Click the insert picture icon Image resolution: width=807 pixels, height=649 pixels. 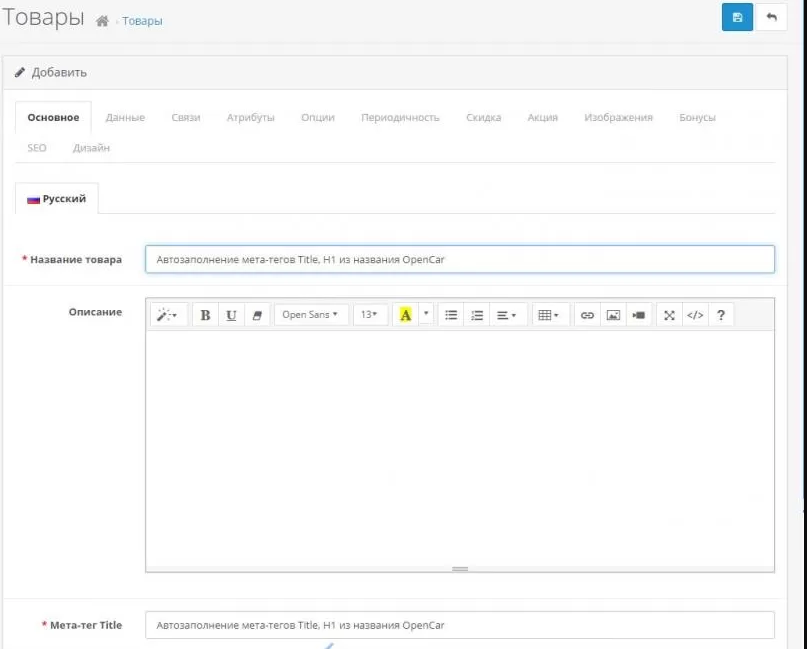click(x=613, y=315)
